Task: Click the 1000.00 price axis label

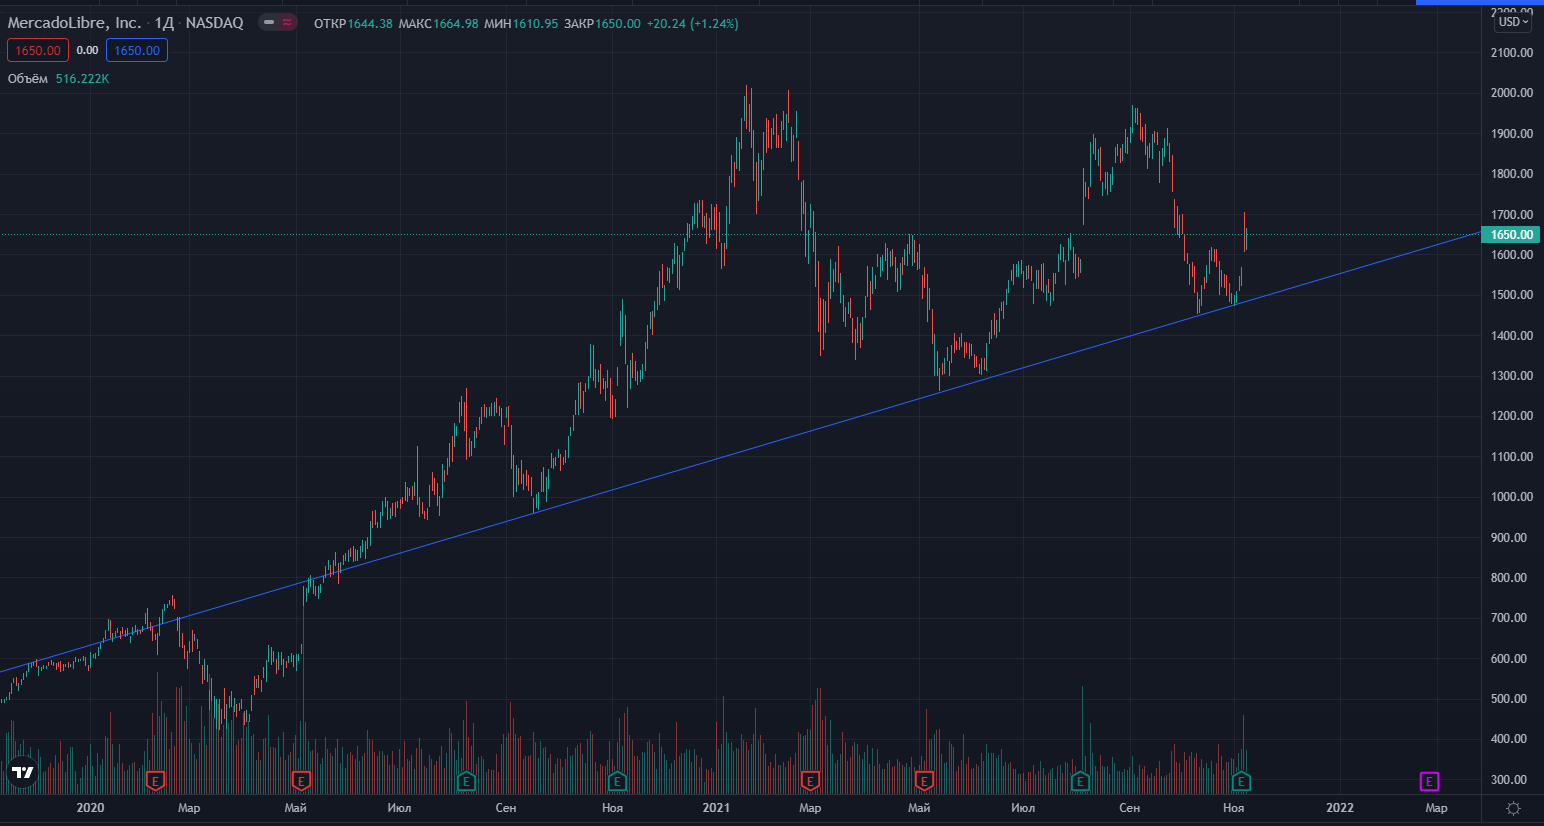Action: tap(1511, 496)
